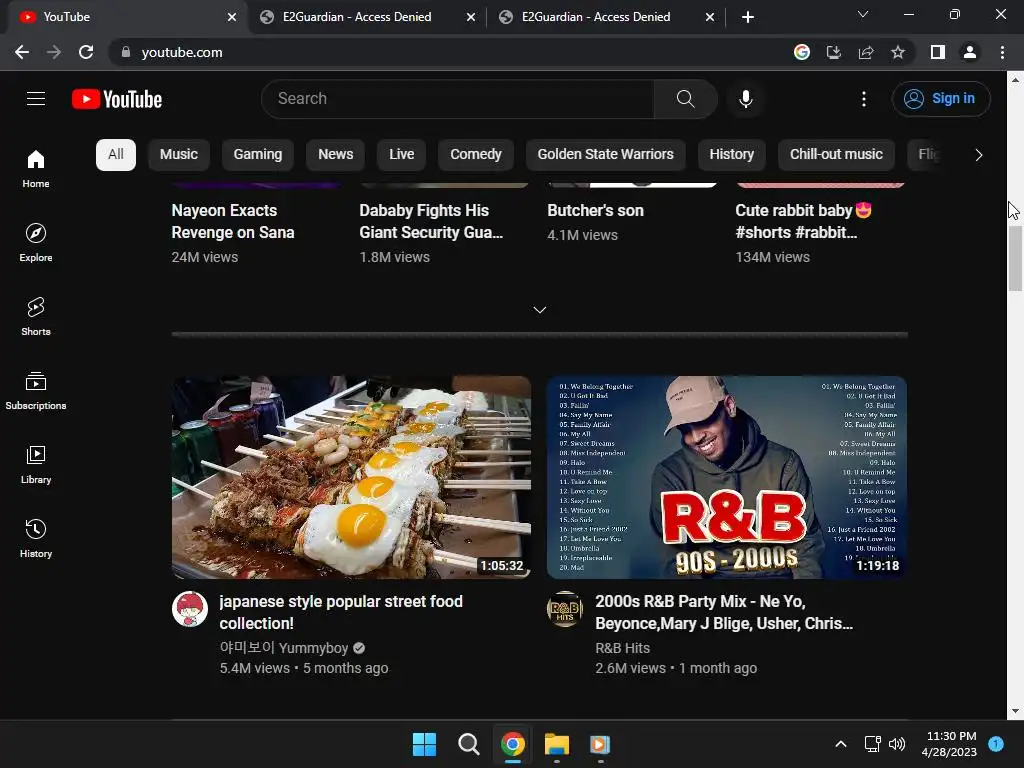Open Nayeon Exacts Revenge on Sana short

233,221
